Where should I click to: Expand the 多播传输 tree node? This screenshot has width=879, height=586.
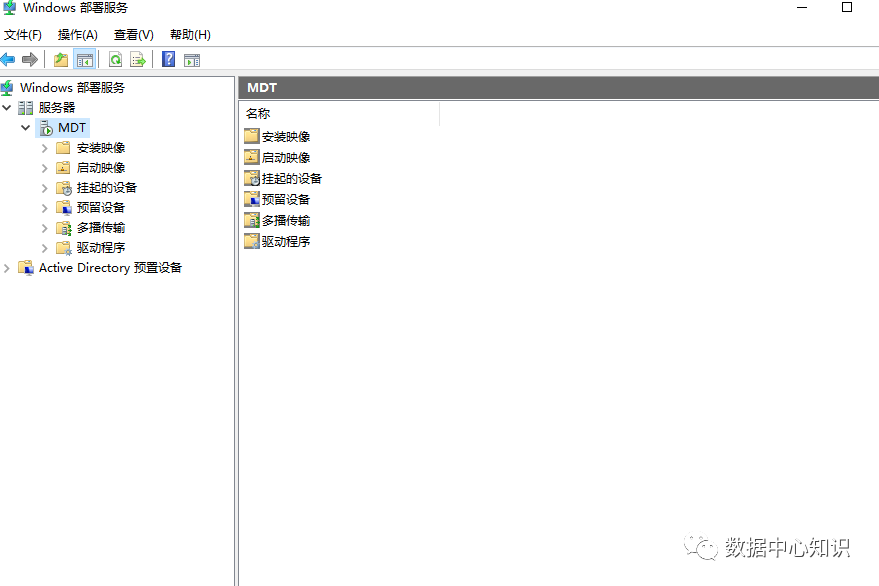tap(45, 228)
